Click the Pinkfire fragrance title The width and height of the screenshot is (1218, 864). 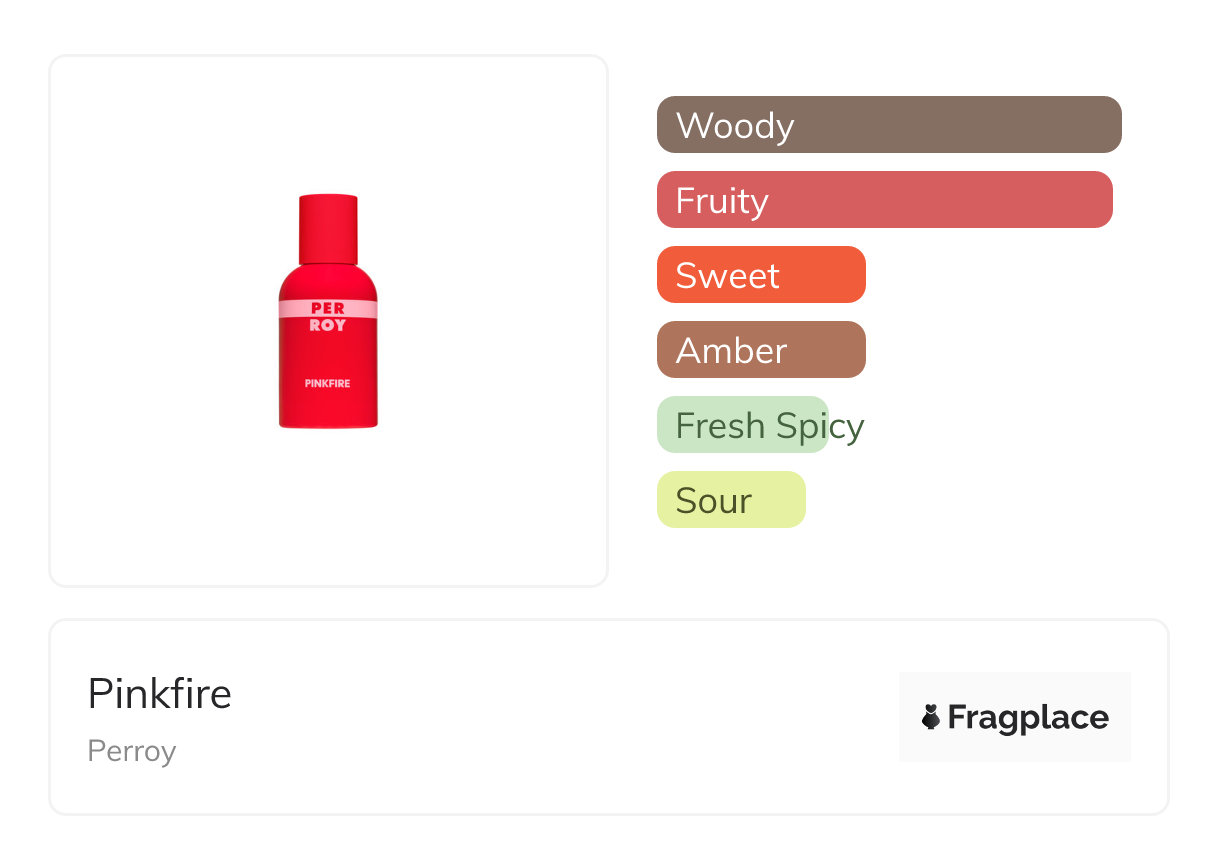[160, 694]
